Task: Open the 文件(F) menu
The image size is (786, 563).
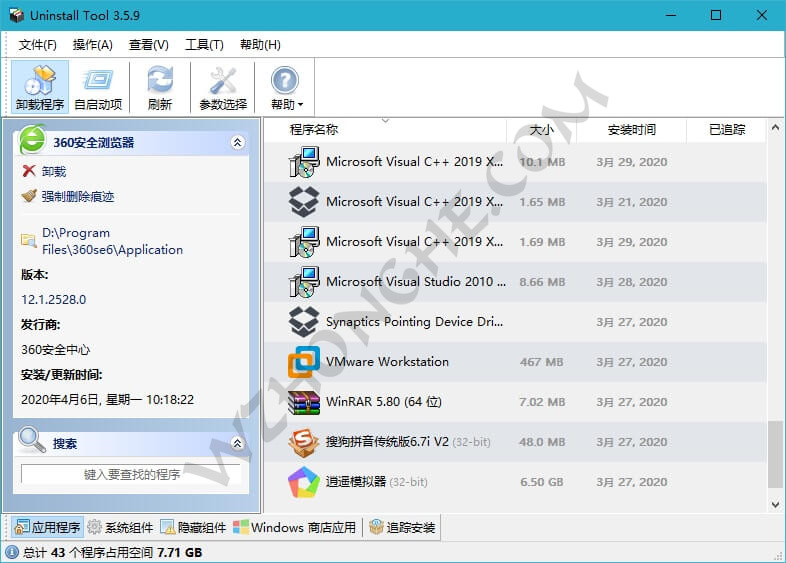Action: tap(38, 45)
